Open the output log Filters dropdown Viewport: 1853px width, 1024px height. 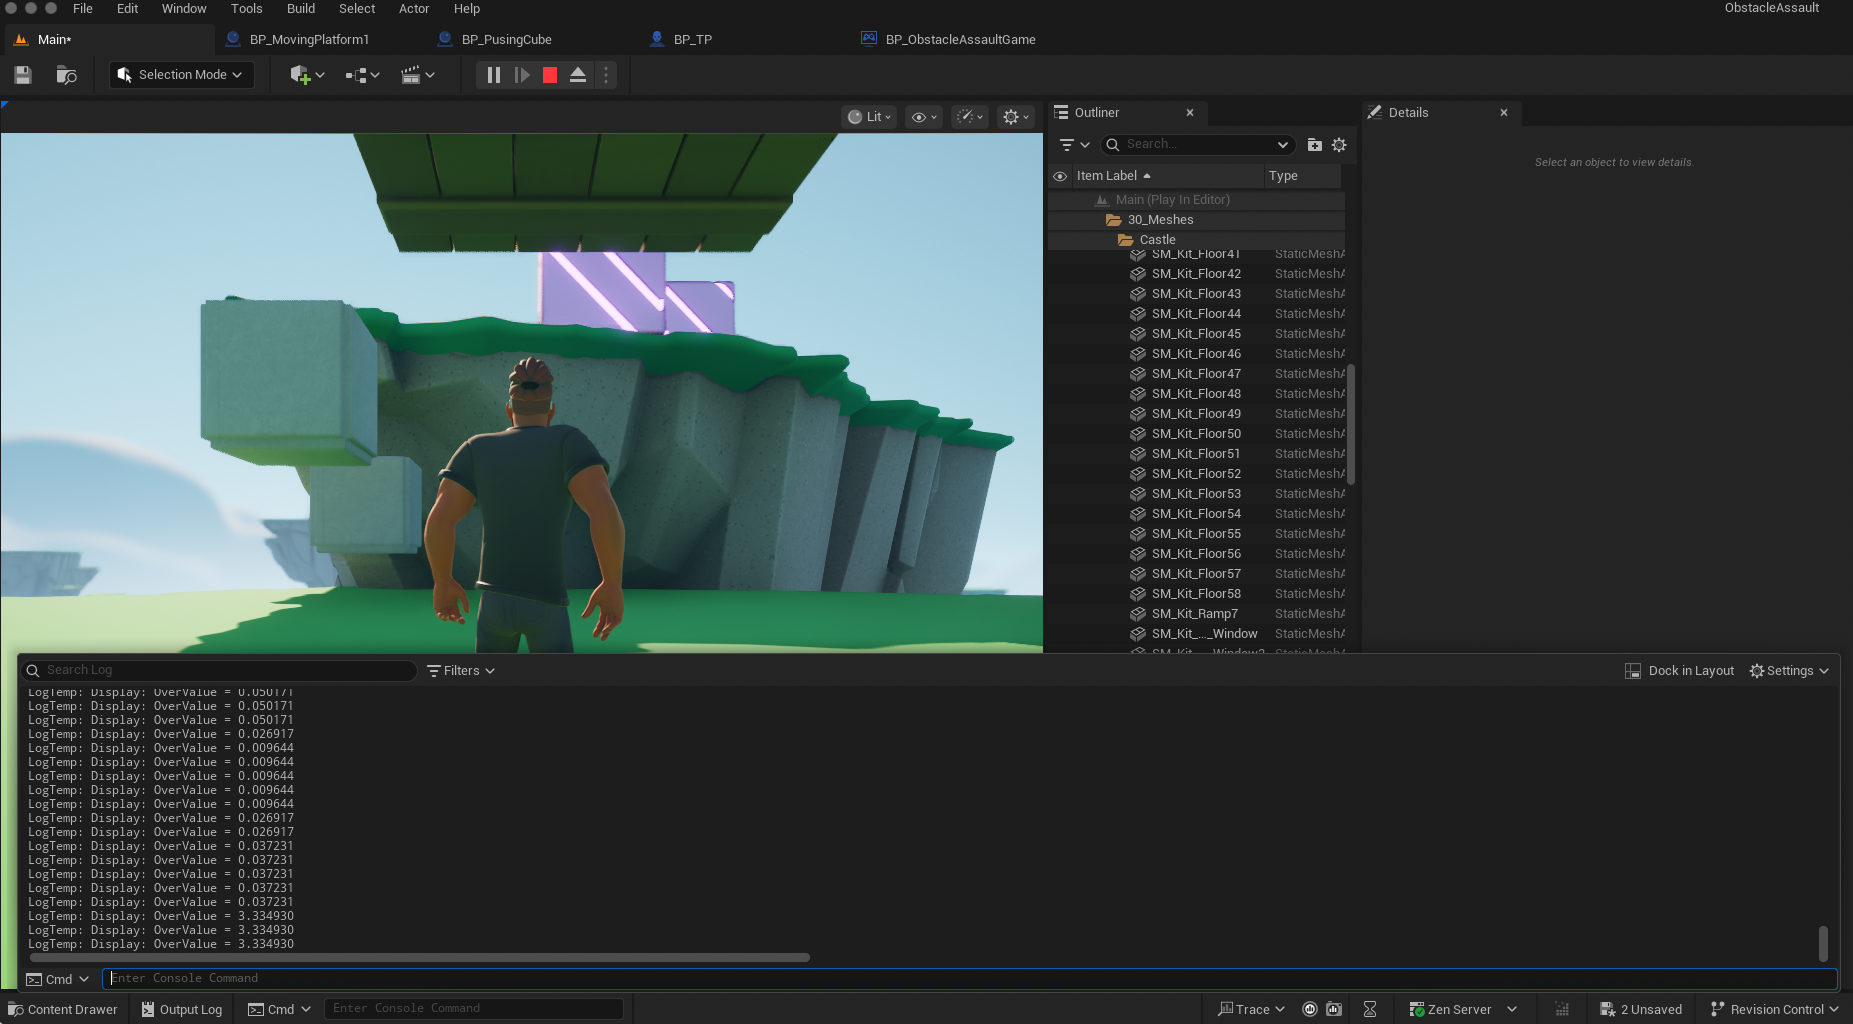click(461, 671)
